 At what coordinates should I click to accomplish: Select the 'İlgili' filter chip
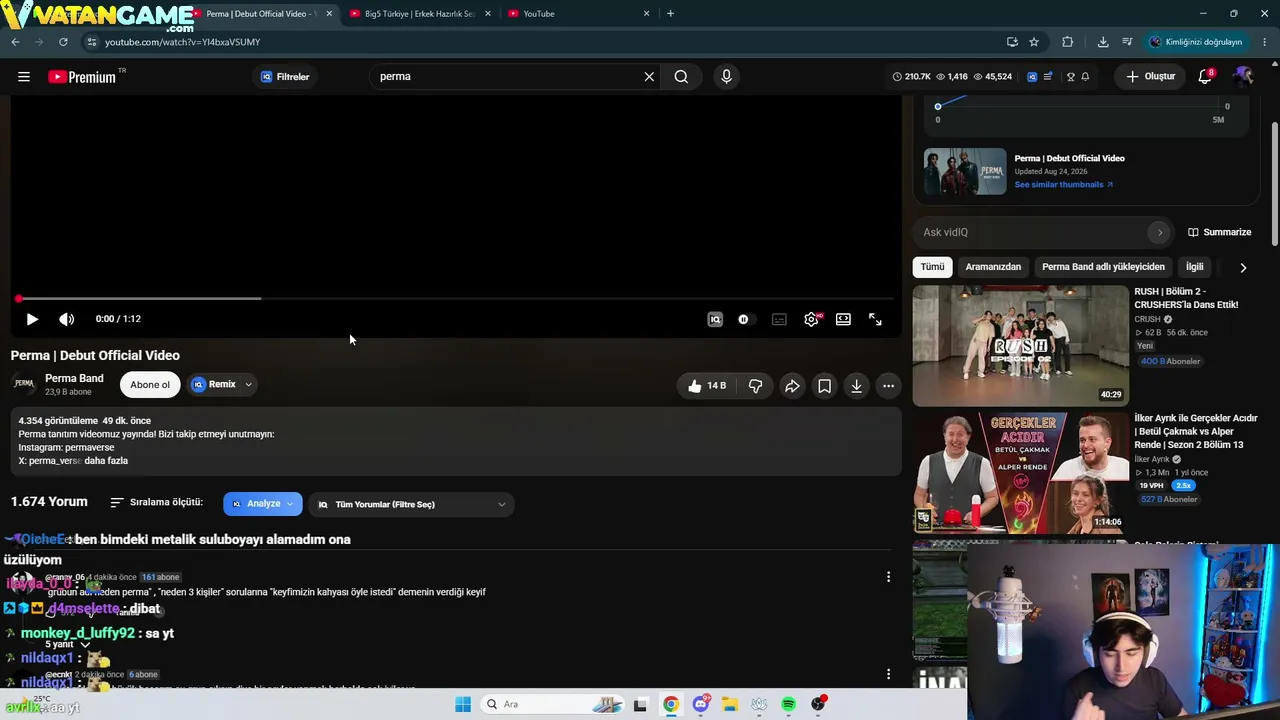coord(1195,267)
